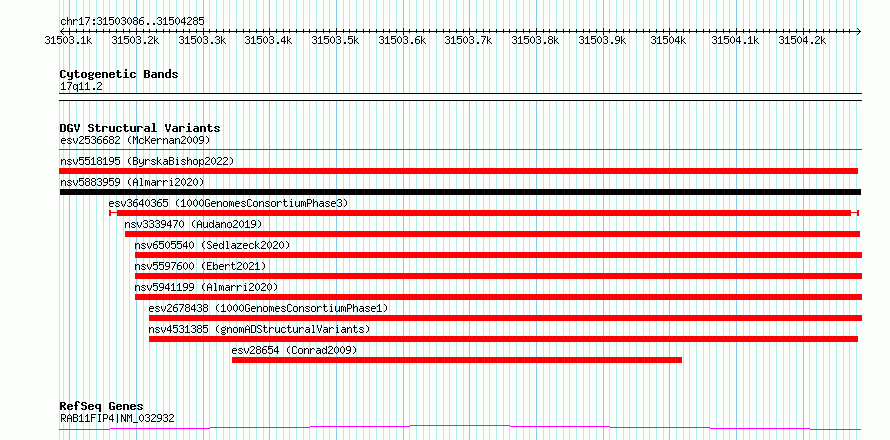Click the esv2536682 (McKernan2009) variant label
Screen dimensions: 890x440
[x=135, y=140]
